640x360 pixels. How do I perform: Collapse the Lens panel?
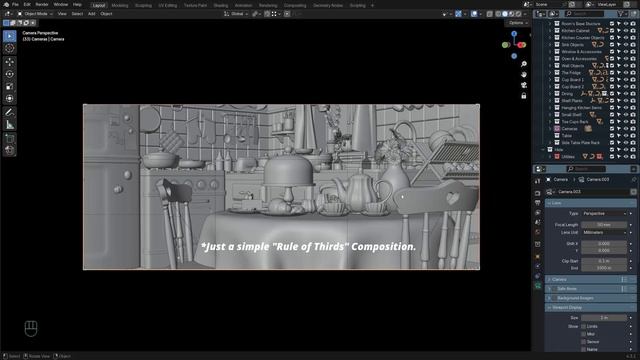(x=590, y=203)
